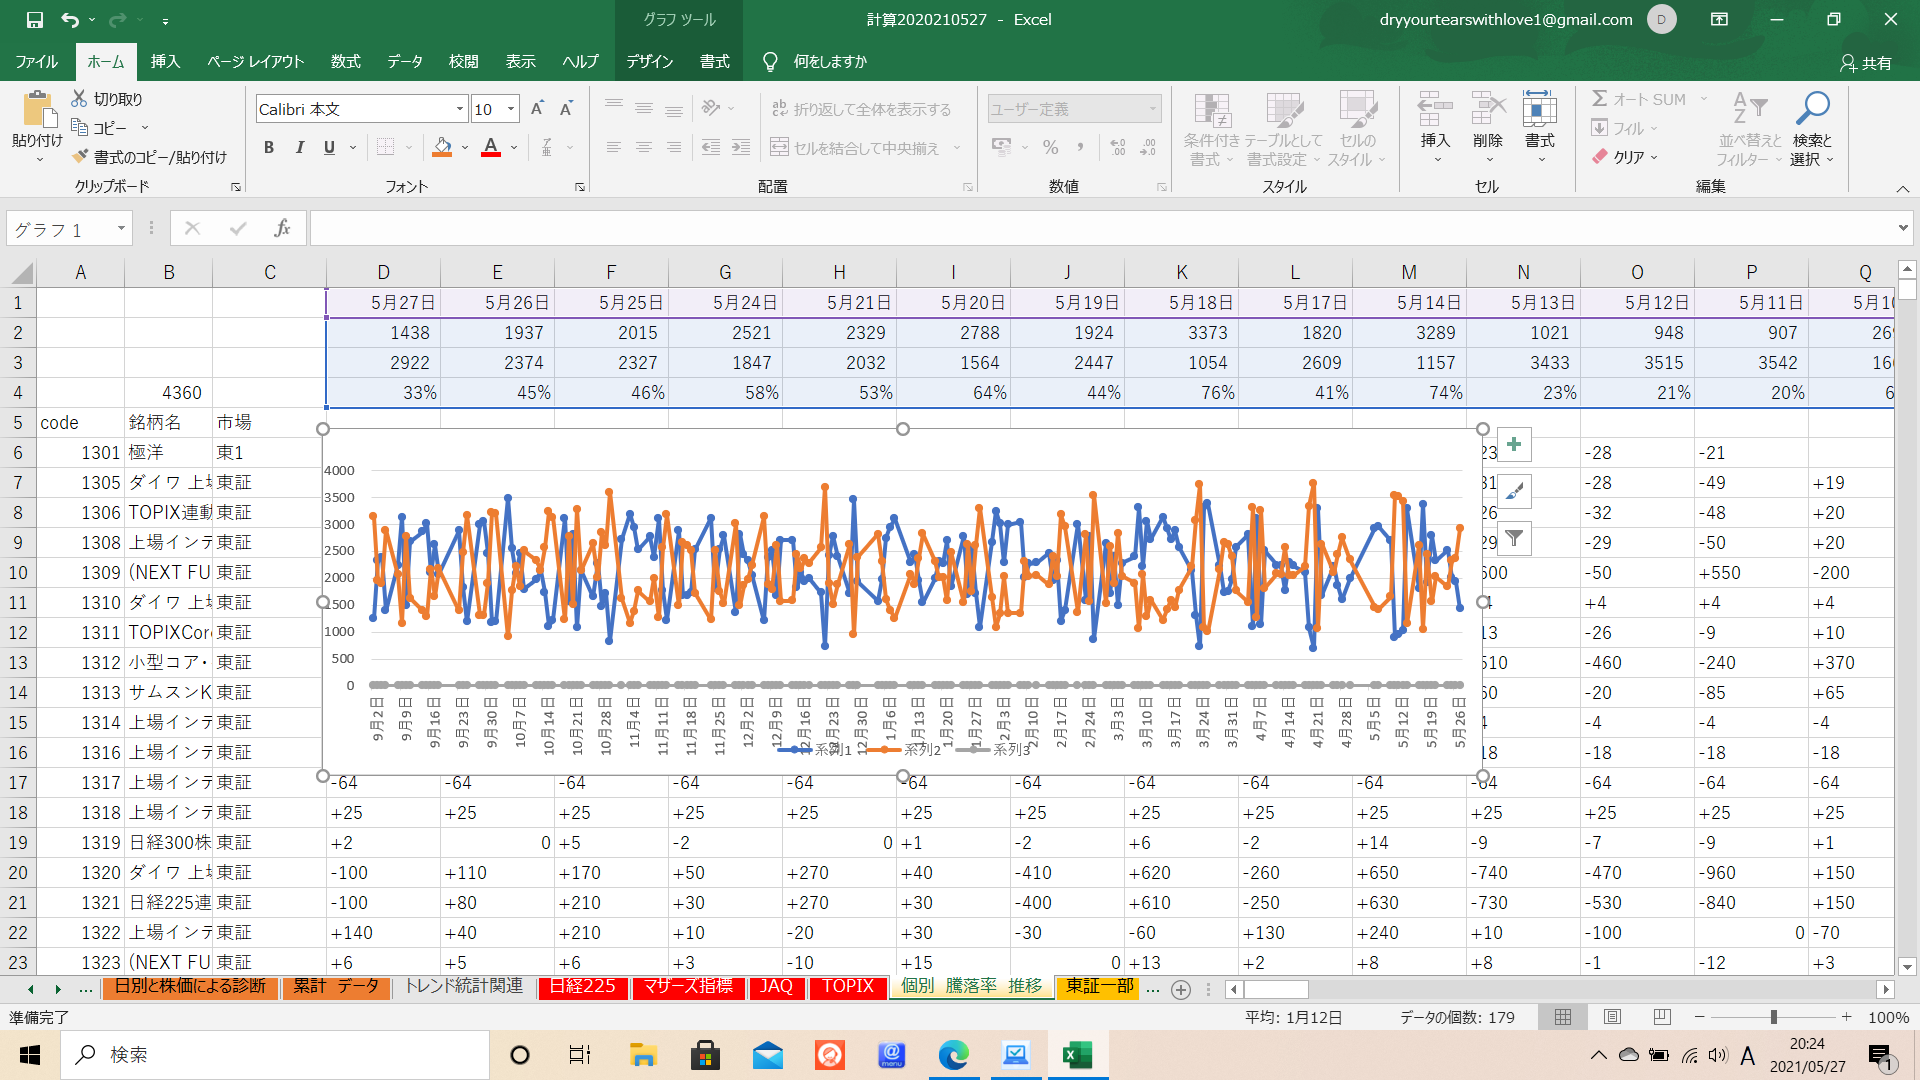Click the insert function fx icon
1920x1080 pixels.
[282, 229]
